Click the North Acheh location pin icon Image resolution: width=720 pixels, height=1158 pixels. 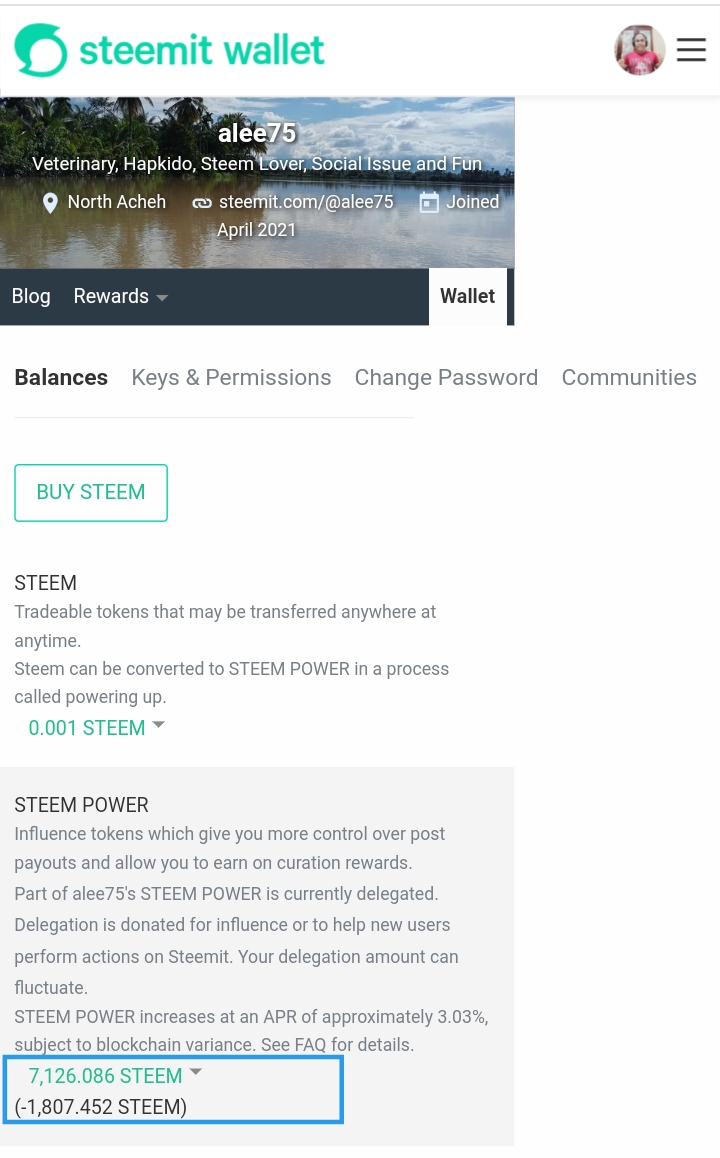[50, 203]
